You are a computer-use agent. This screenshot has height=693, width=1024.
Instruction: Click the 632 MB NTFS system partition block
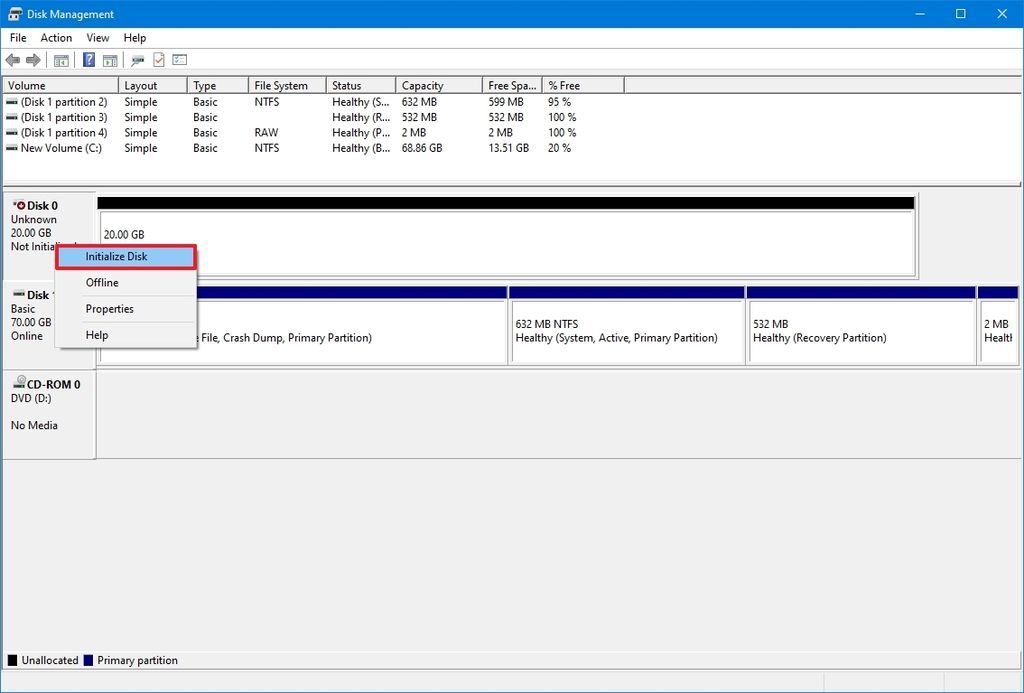(627, 331)
